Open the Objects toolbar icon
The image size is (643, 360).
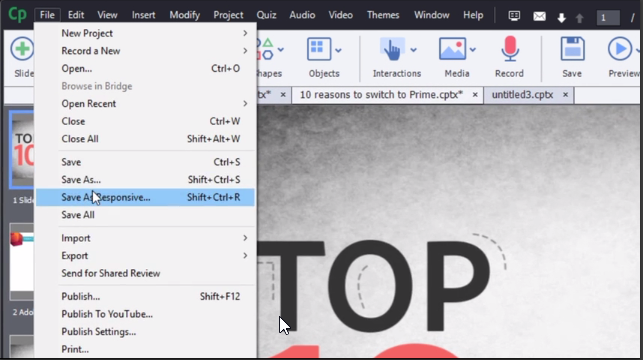[x=319, y=49]
